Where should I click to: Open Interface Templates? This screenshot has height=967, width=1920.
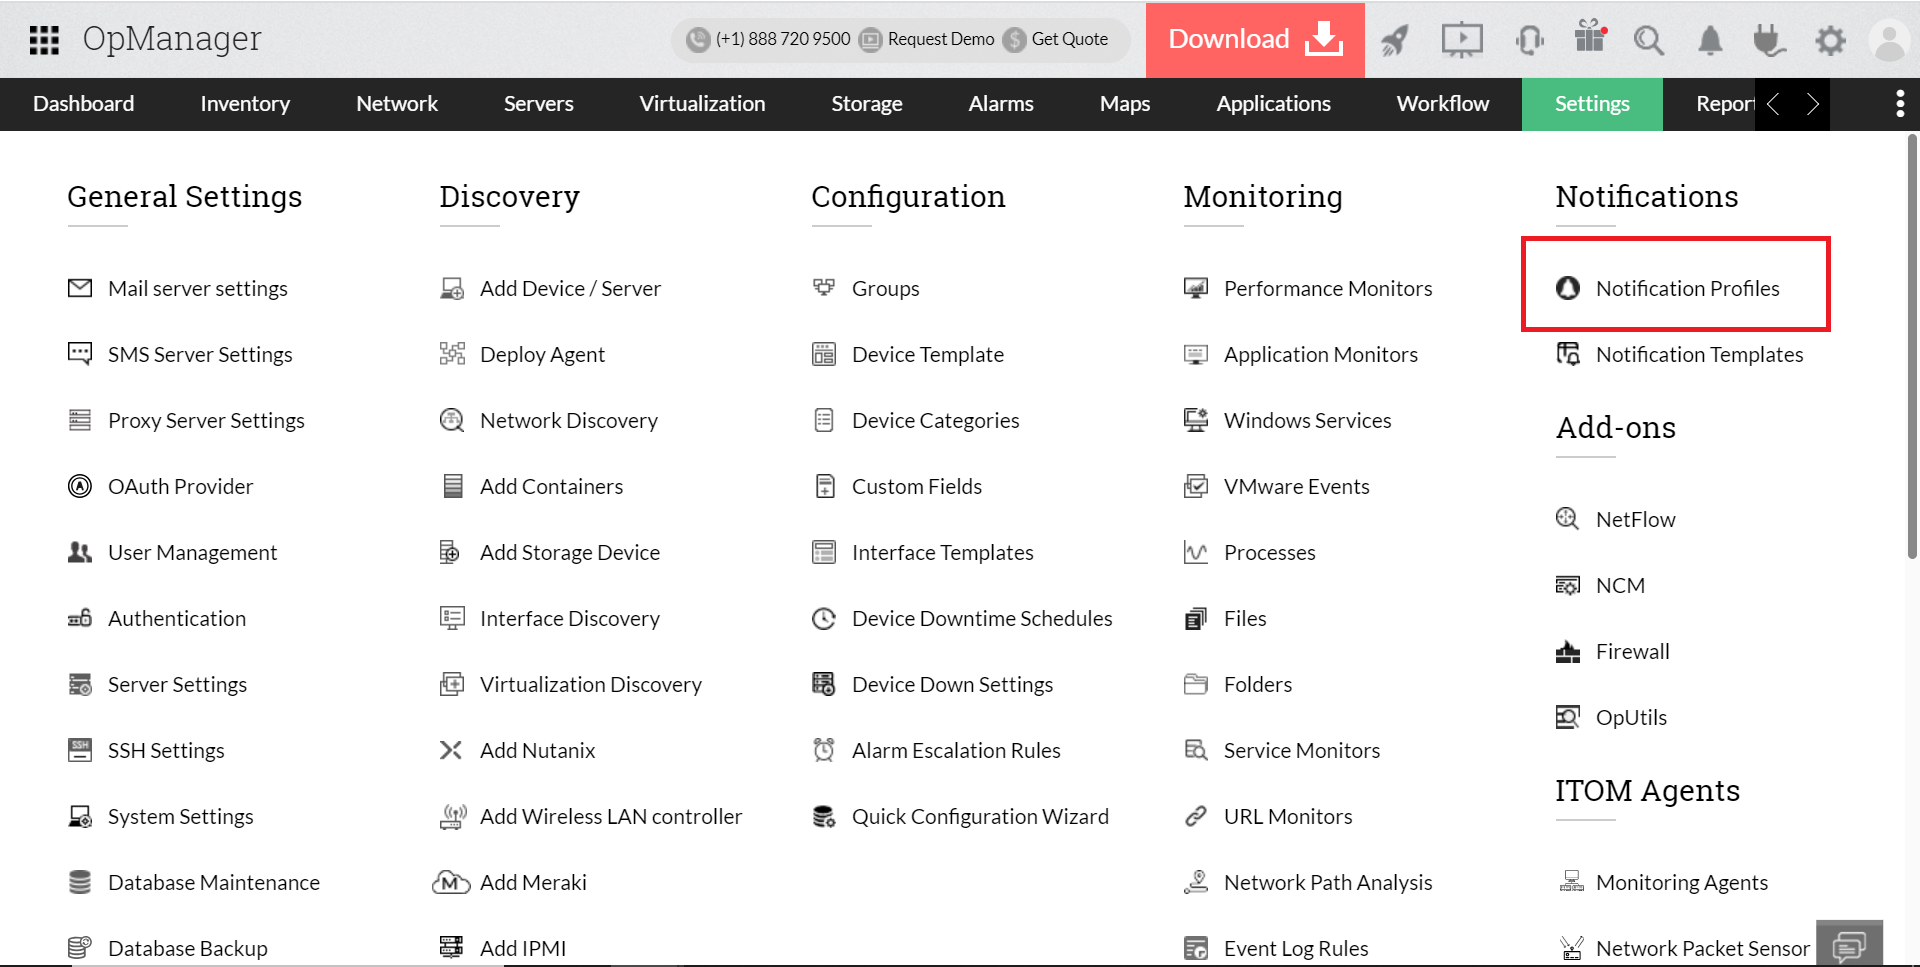click(x=942, y=552)
